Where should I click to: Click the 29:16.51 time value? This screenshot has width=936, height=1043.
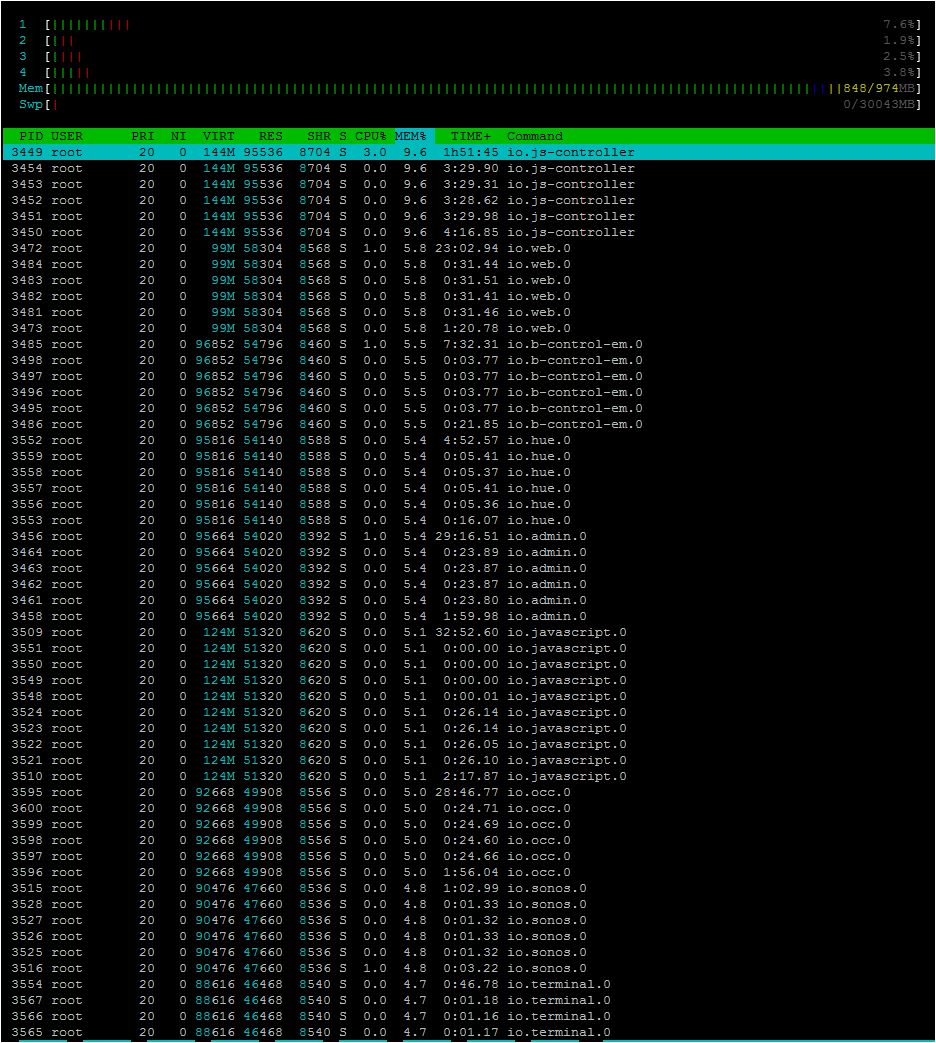pyautogui.click(x=466, y=536)
